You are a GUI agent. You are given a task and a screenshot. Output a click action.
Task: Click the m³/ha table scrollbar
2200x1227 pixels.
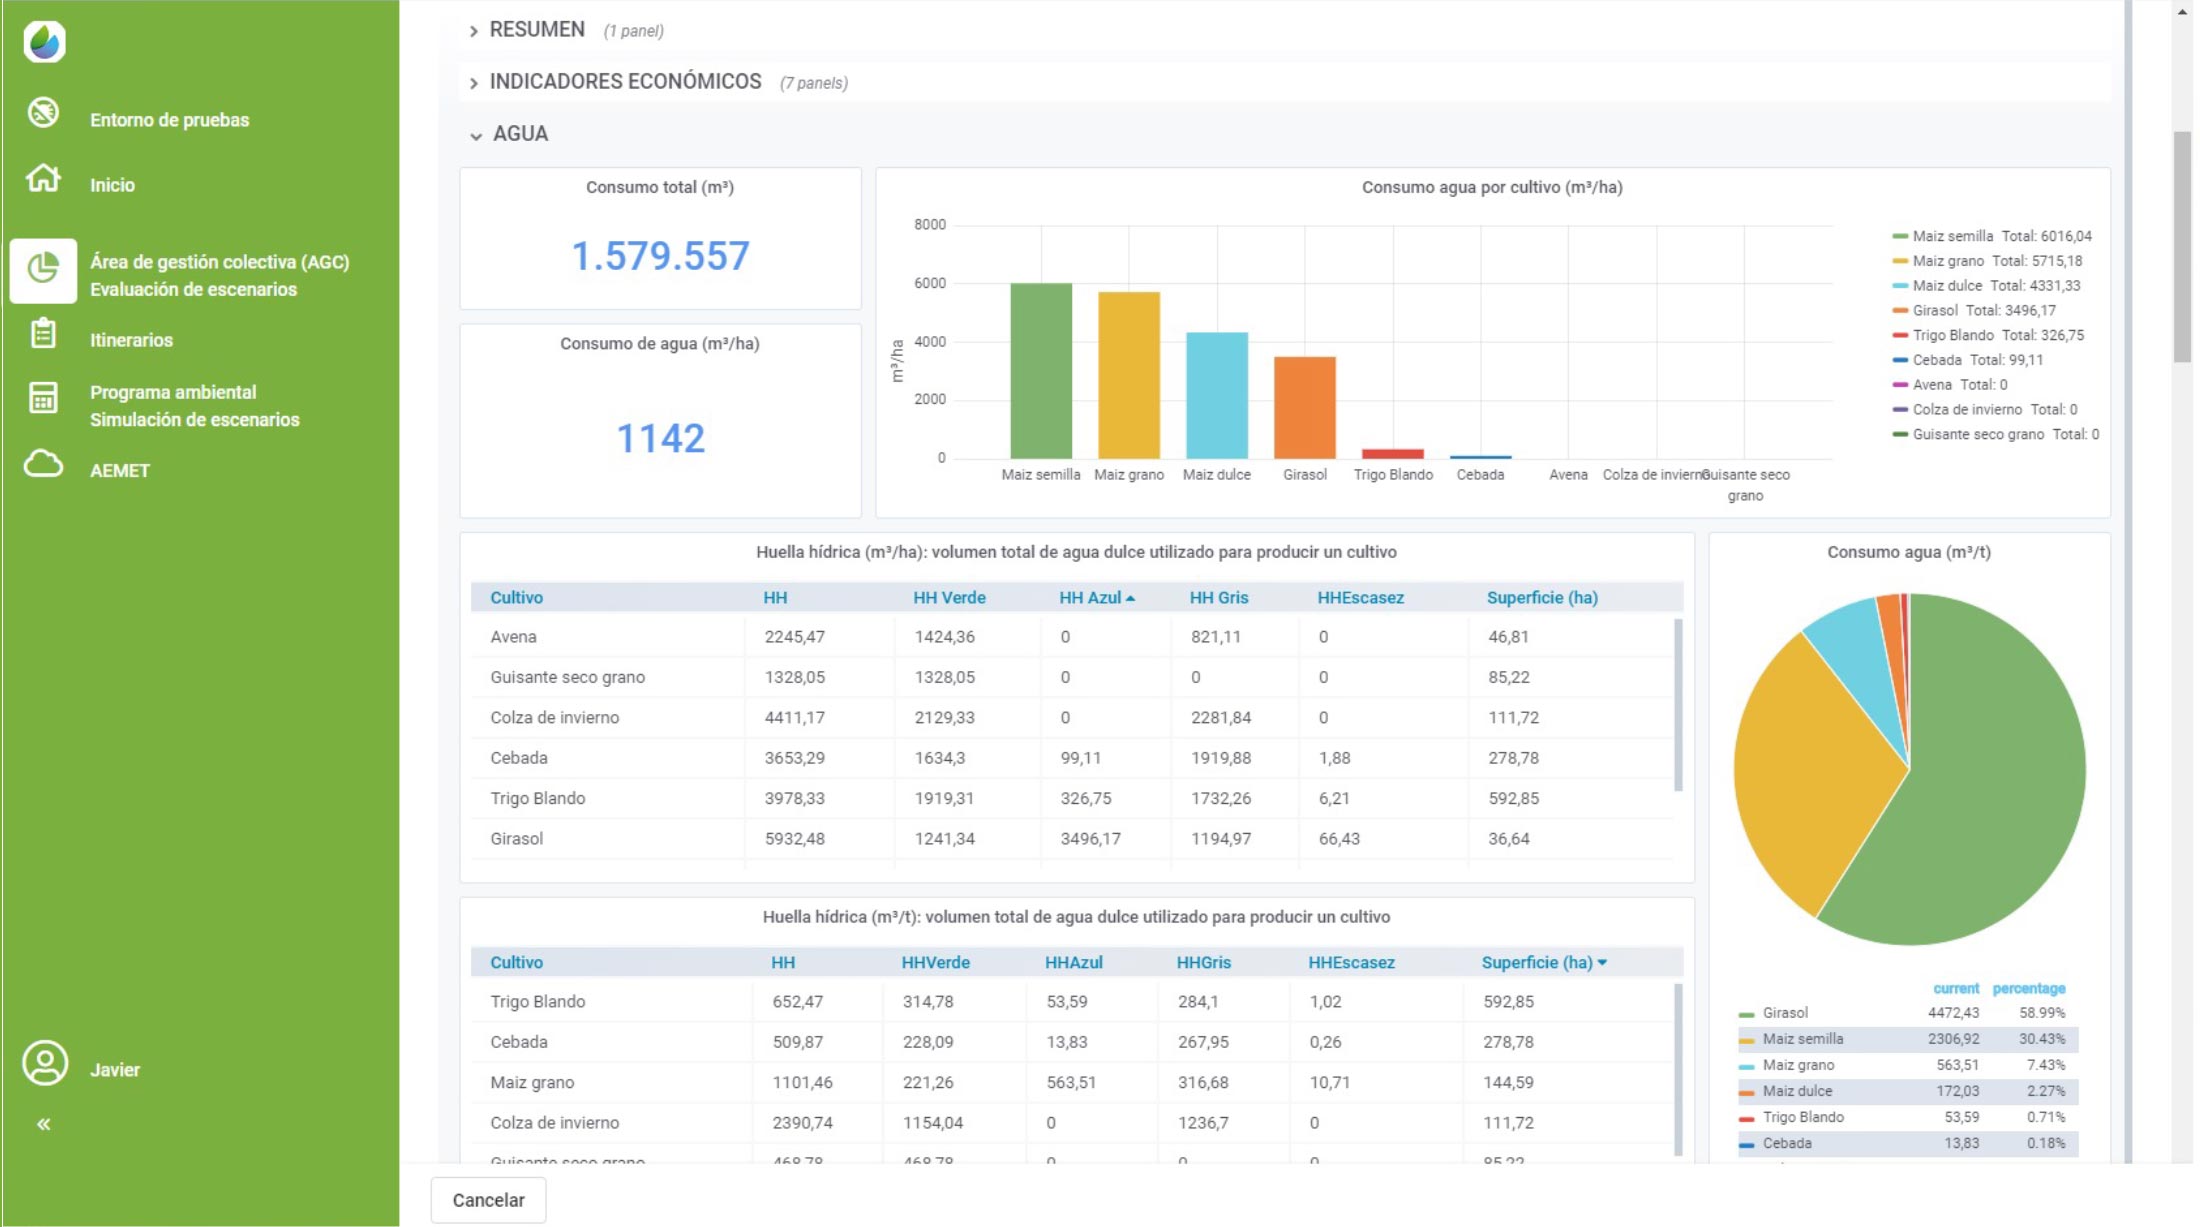1678,705
